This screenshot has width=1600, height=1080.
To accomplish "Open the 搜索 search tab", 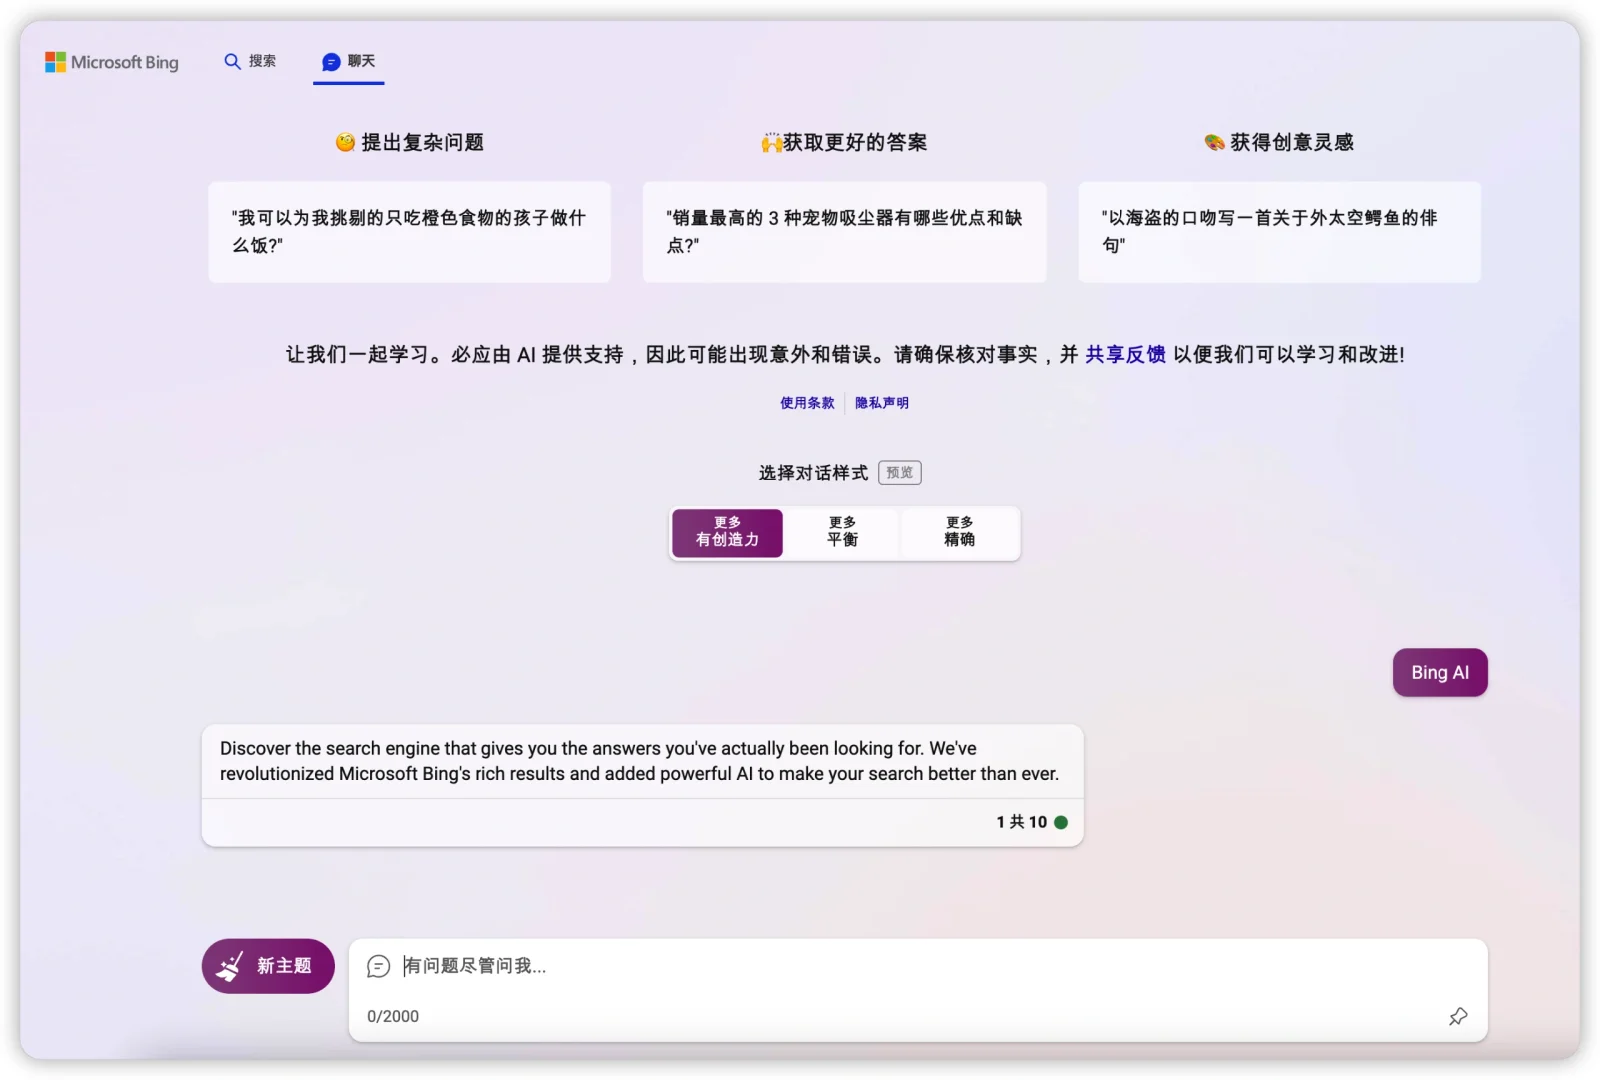I will coord(250,61).
